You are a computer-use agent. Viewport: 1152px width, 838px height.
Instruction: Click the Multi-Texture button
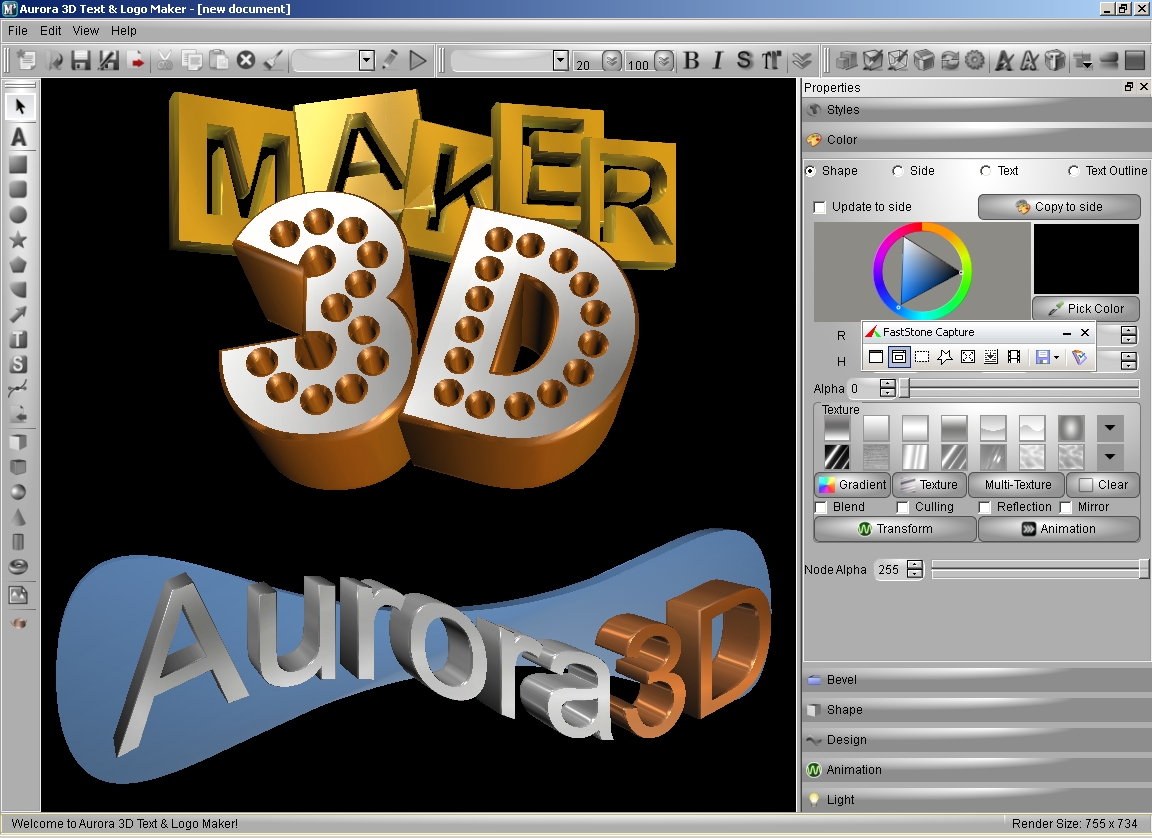(x=1017, y=485)
